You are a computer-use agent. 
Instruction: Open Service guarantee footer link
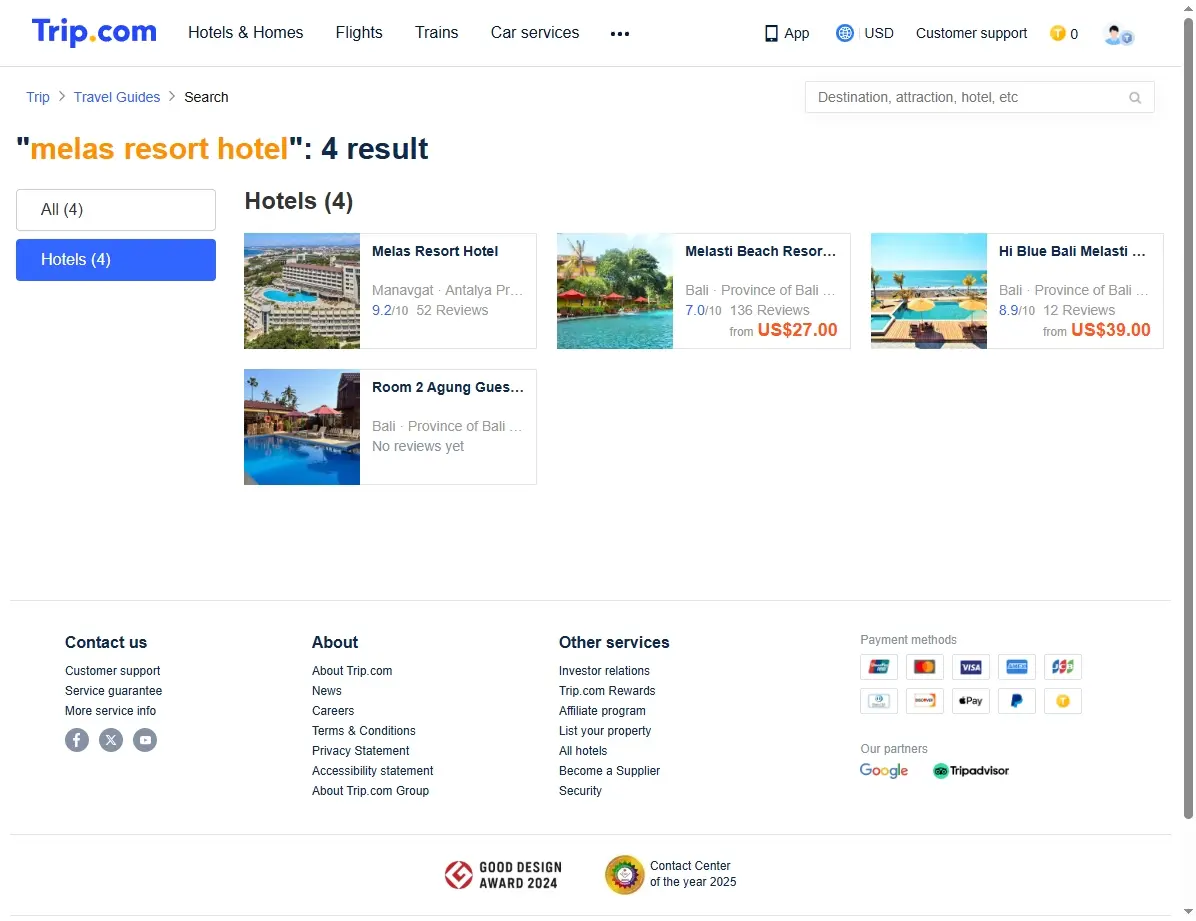pos(113,691)
